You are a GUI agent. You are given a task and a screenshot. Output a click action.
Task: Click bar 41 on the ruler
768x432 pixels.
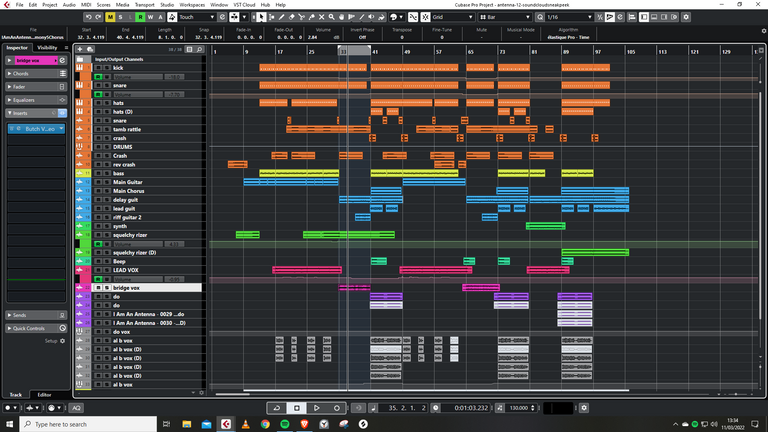tap(373, 51)
